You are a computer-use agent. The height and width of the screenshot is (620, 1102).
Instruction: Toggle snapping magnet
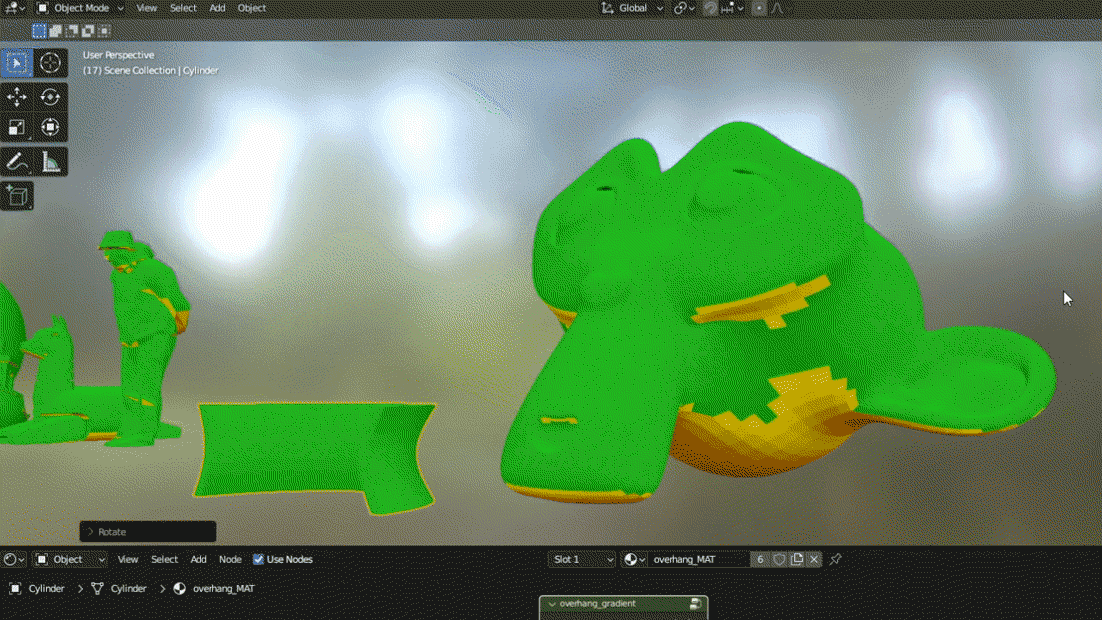pyautogui.click(x=711, y=8)
